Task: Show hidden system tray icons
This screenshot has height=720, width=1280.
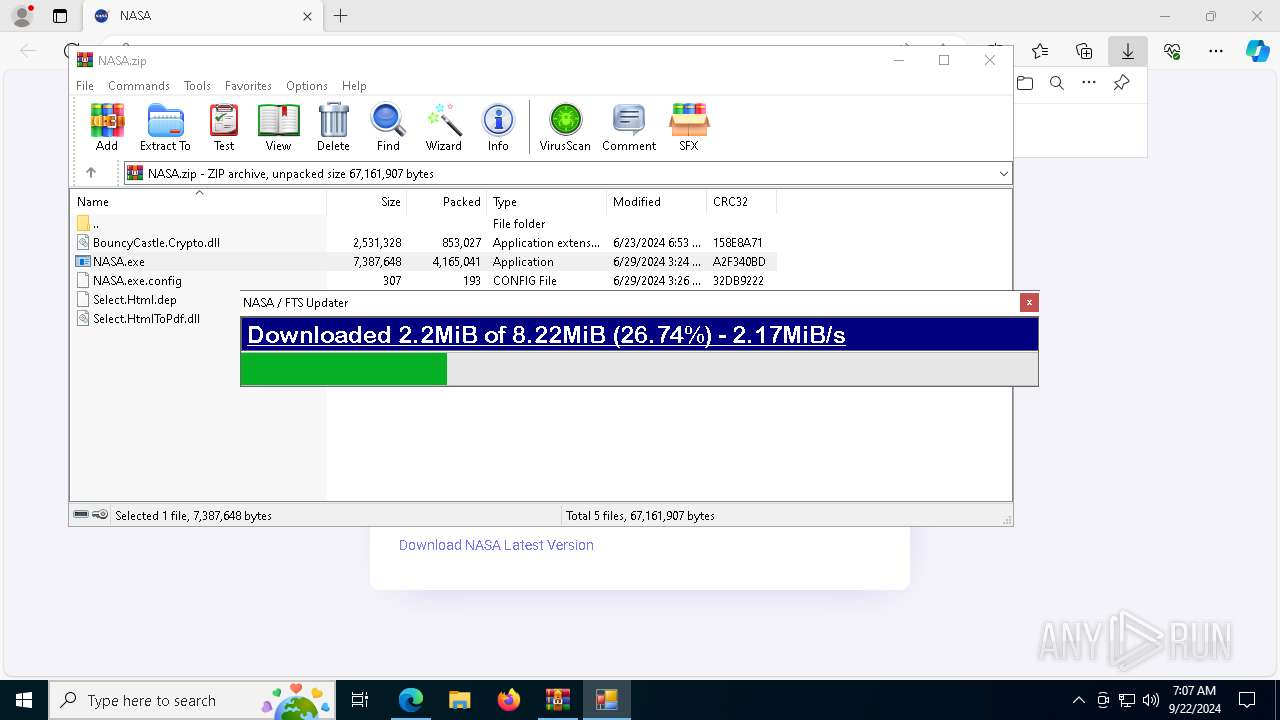Action: tap(1078, 700)
